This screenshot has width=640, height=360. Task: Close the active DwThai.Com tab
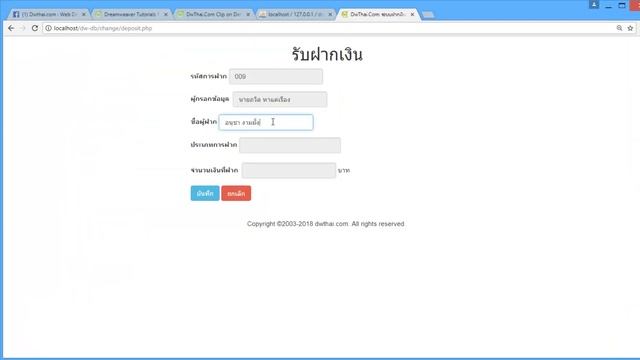412,14
